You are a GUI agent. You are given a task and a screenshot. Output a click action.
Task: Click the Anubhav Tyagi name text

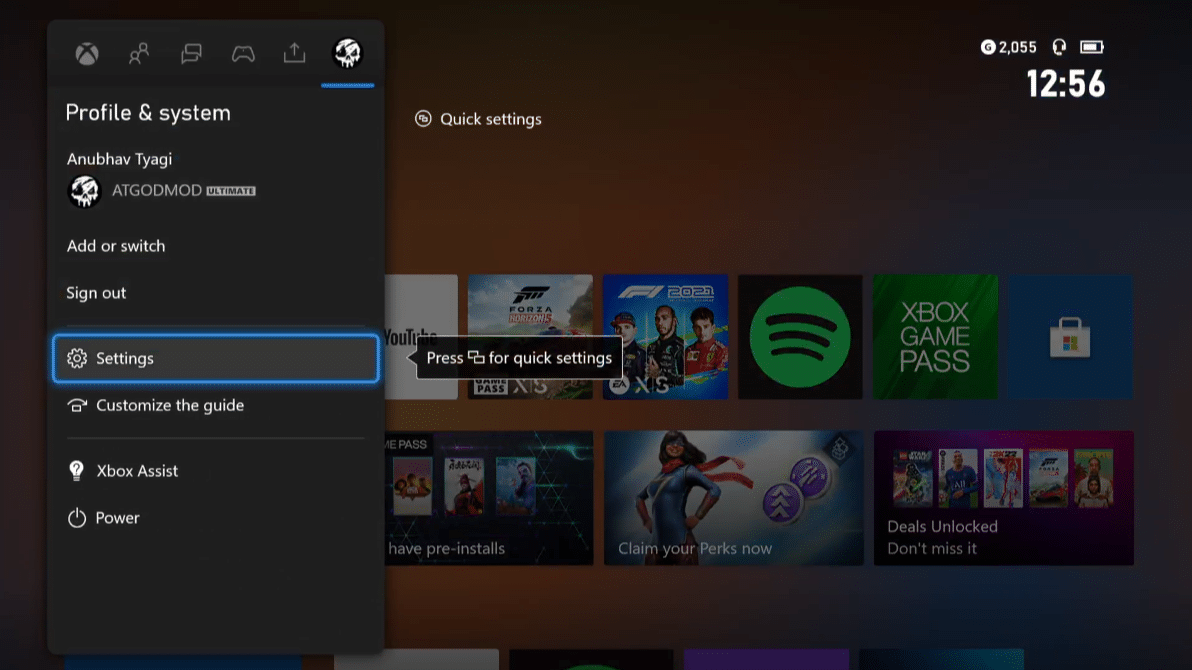(x=119, y=159)
